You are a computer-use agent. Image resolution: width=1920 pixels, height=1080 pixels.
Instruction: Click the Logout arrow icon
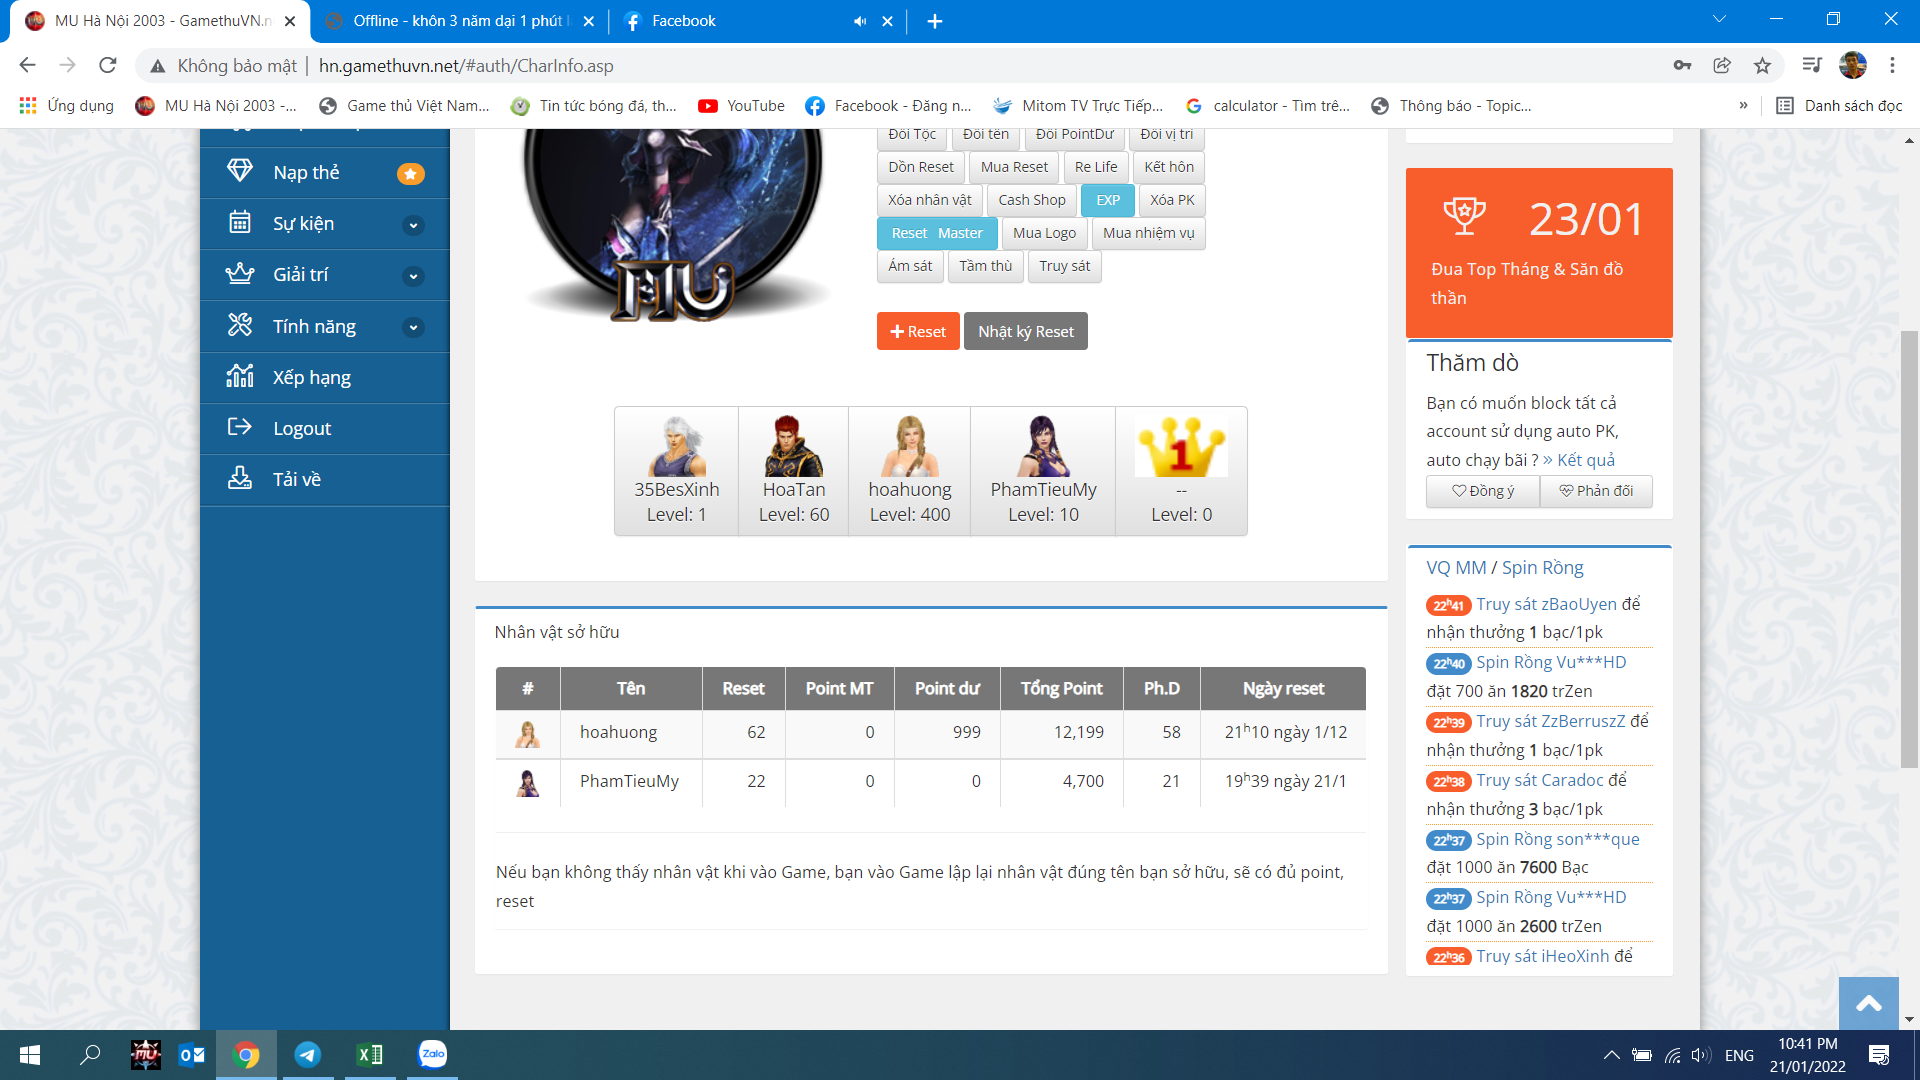(240, 427)
